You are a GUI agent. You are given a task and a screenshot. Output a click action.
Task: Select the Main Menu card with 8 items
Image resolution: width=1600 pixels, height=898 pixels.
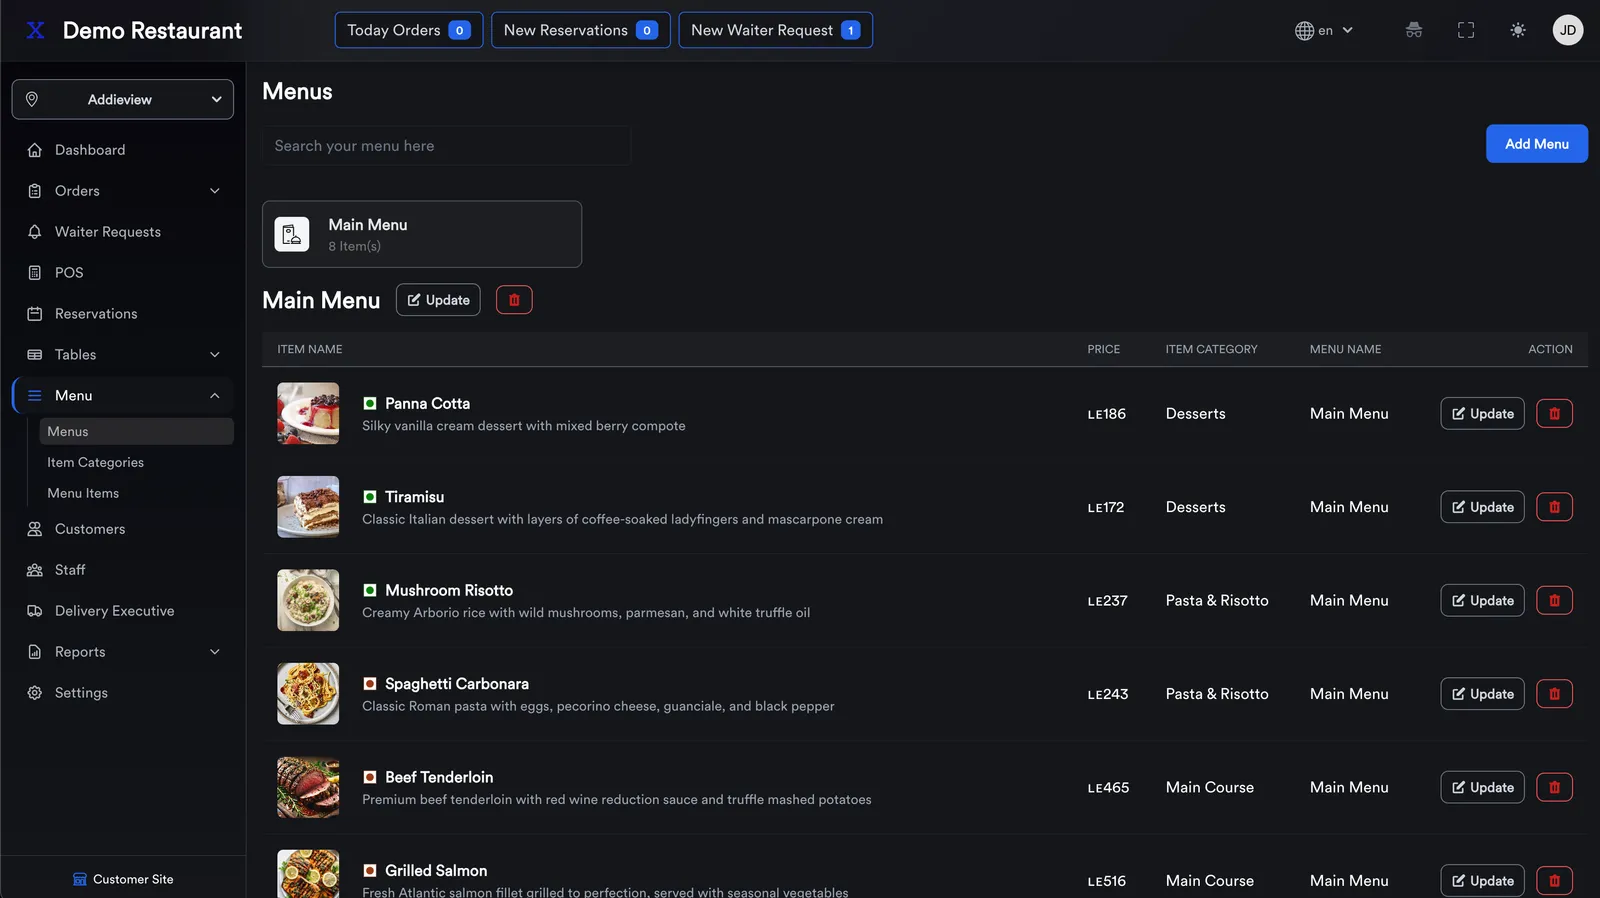coord(422,234)
